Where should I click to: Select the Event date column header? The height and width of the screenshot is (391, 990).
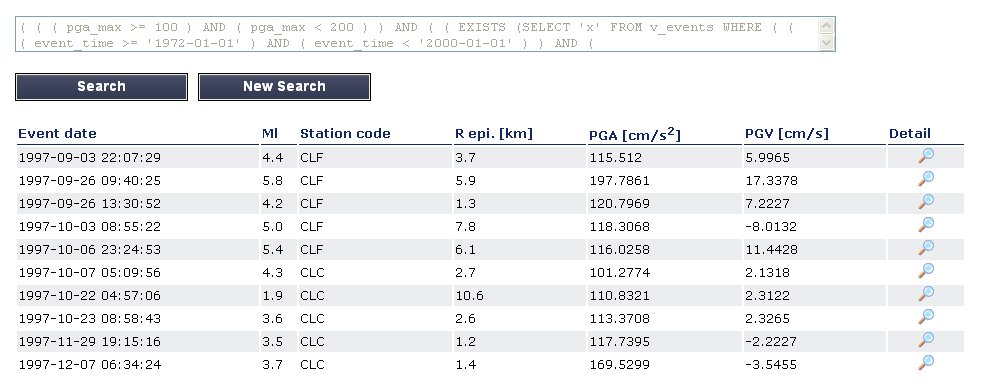[x=57, y=134]
